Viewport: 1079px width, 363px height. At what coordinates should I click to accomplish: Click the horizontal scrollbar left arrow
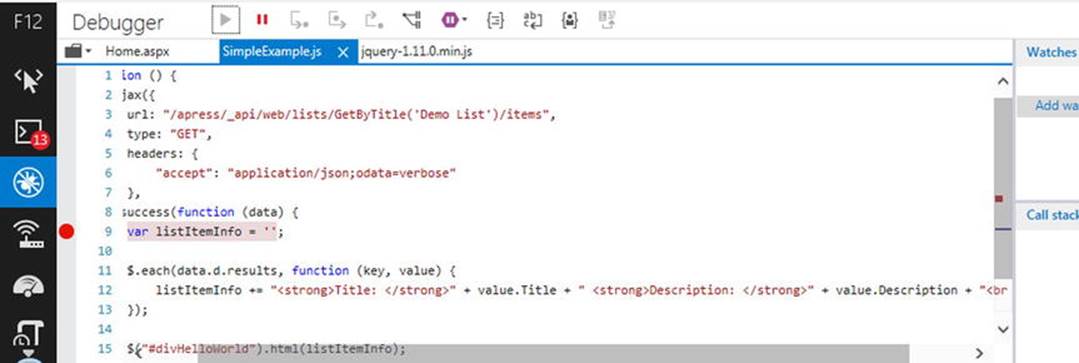pyautogui.click(x=138, y=353)
